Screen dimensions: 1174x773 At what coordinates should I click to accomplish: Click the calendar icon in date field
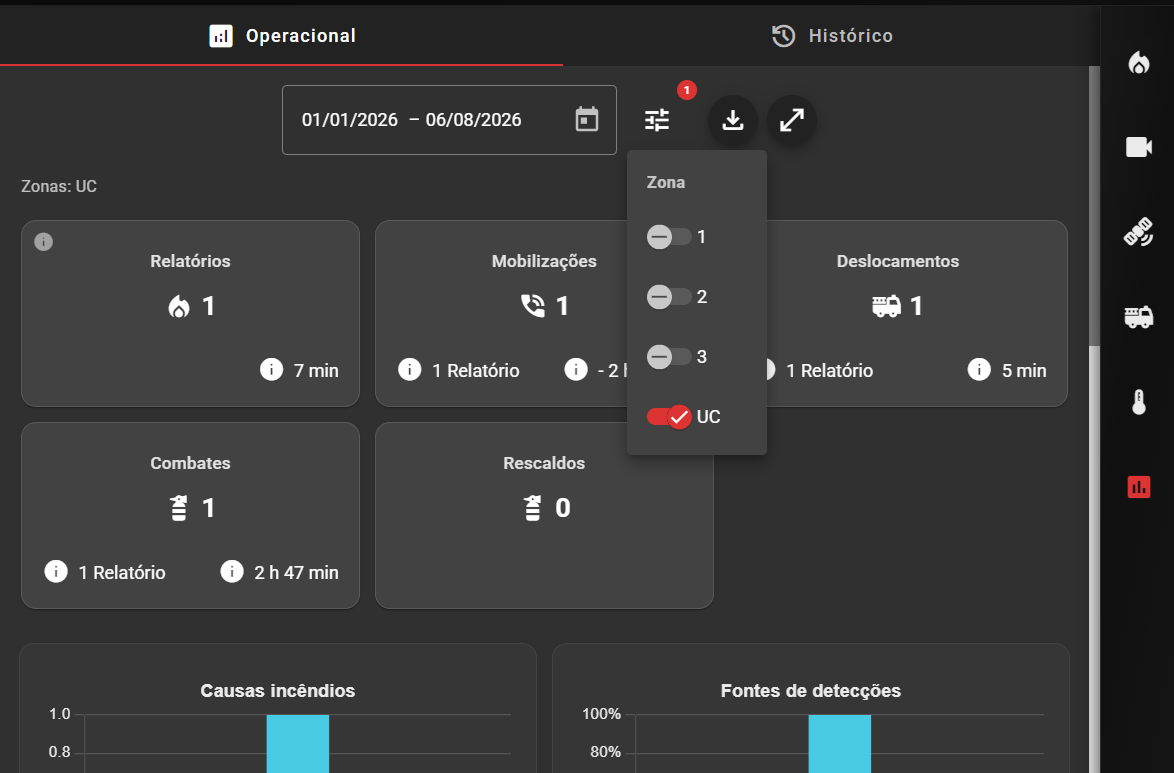[587, 119]
